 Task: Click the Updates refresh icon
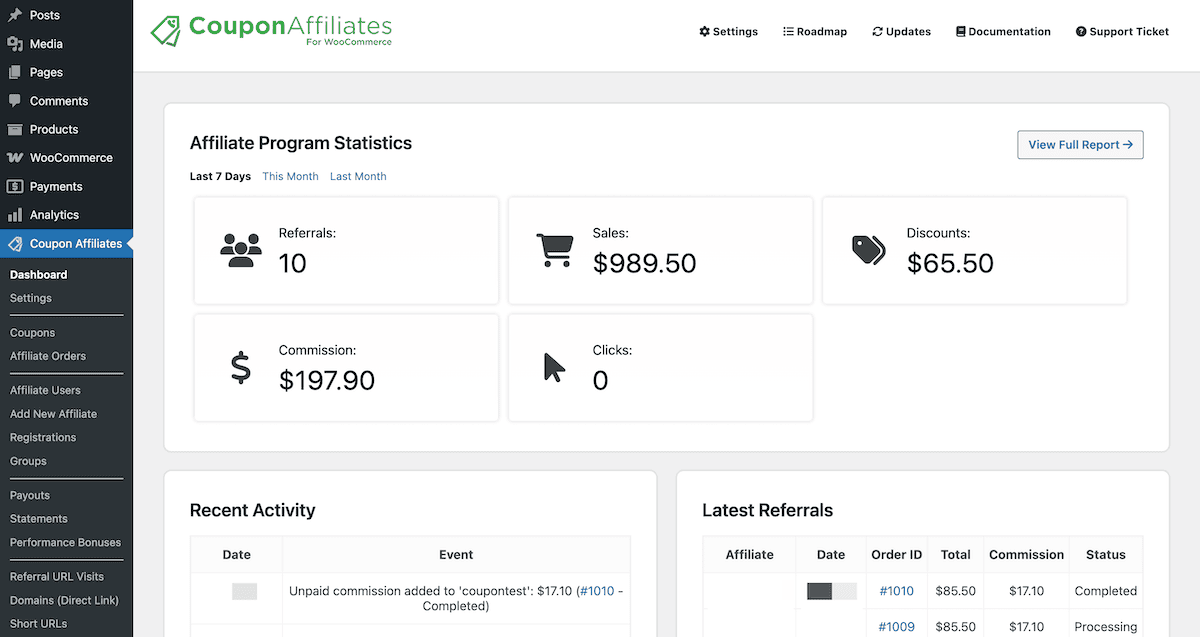(877, 31)
